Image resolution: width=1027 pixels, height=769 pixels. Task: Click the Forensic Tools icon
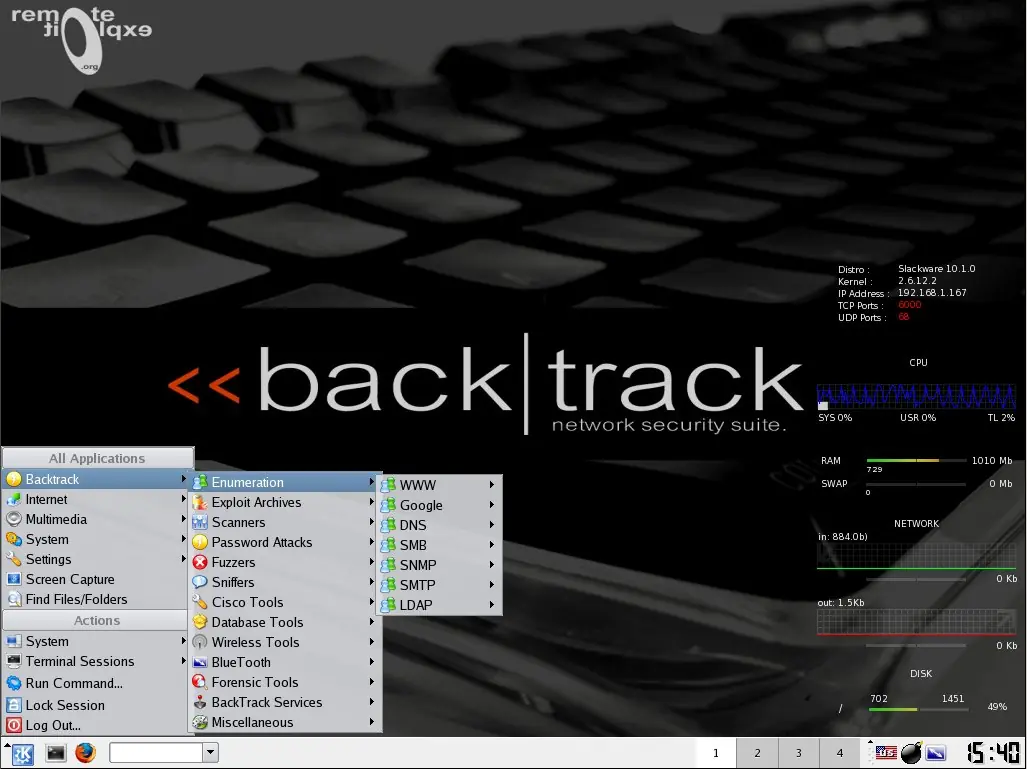[x=200, y=683]
